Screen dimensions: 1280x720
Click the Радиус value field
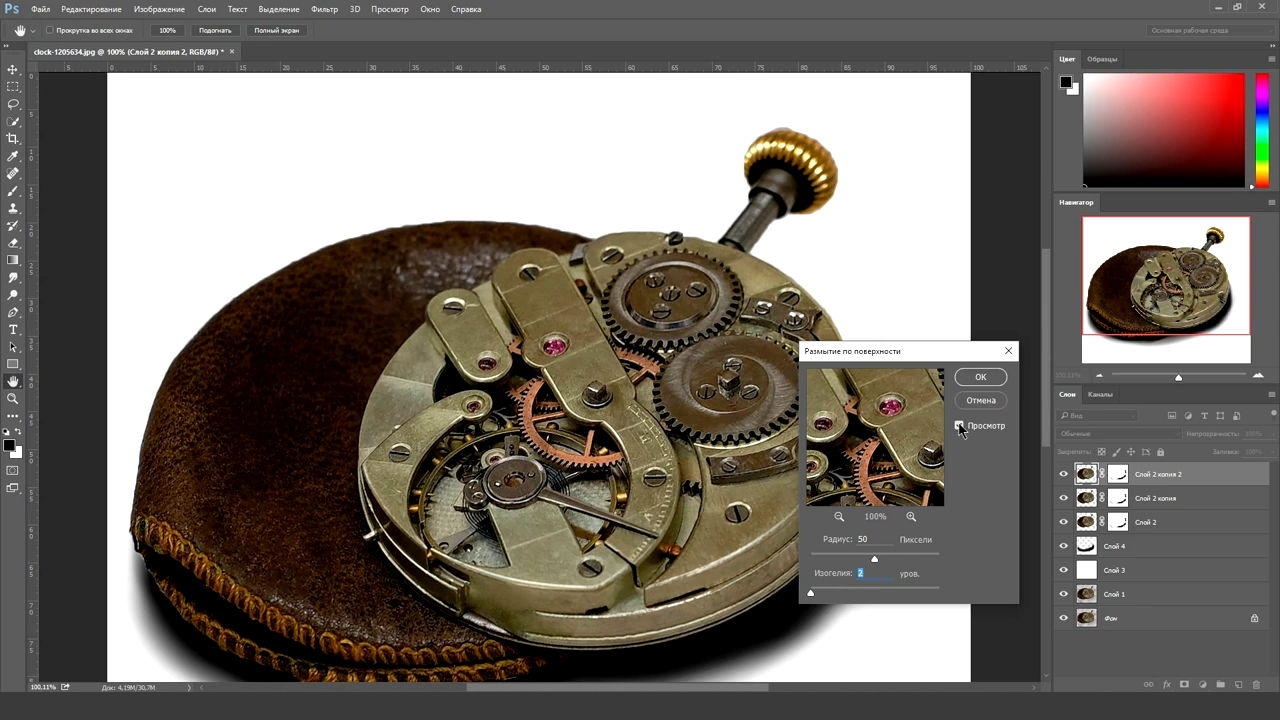[x=875, y=539]
